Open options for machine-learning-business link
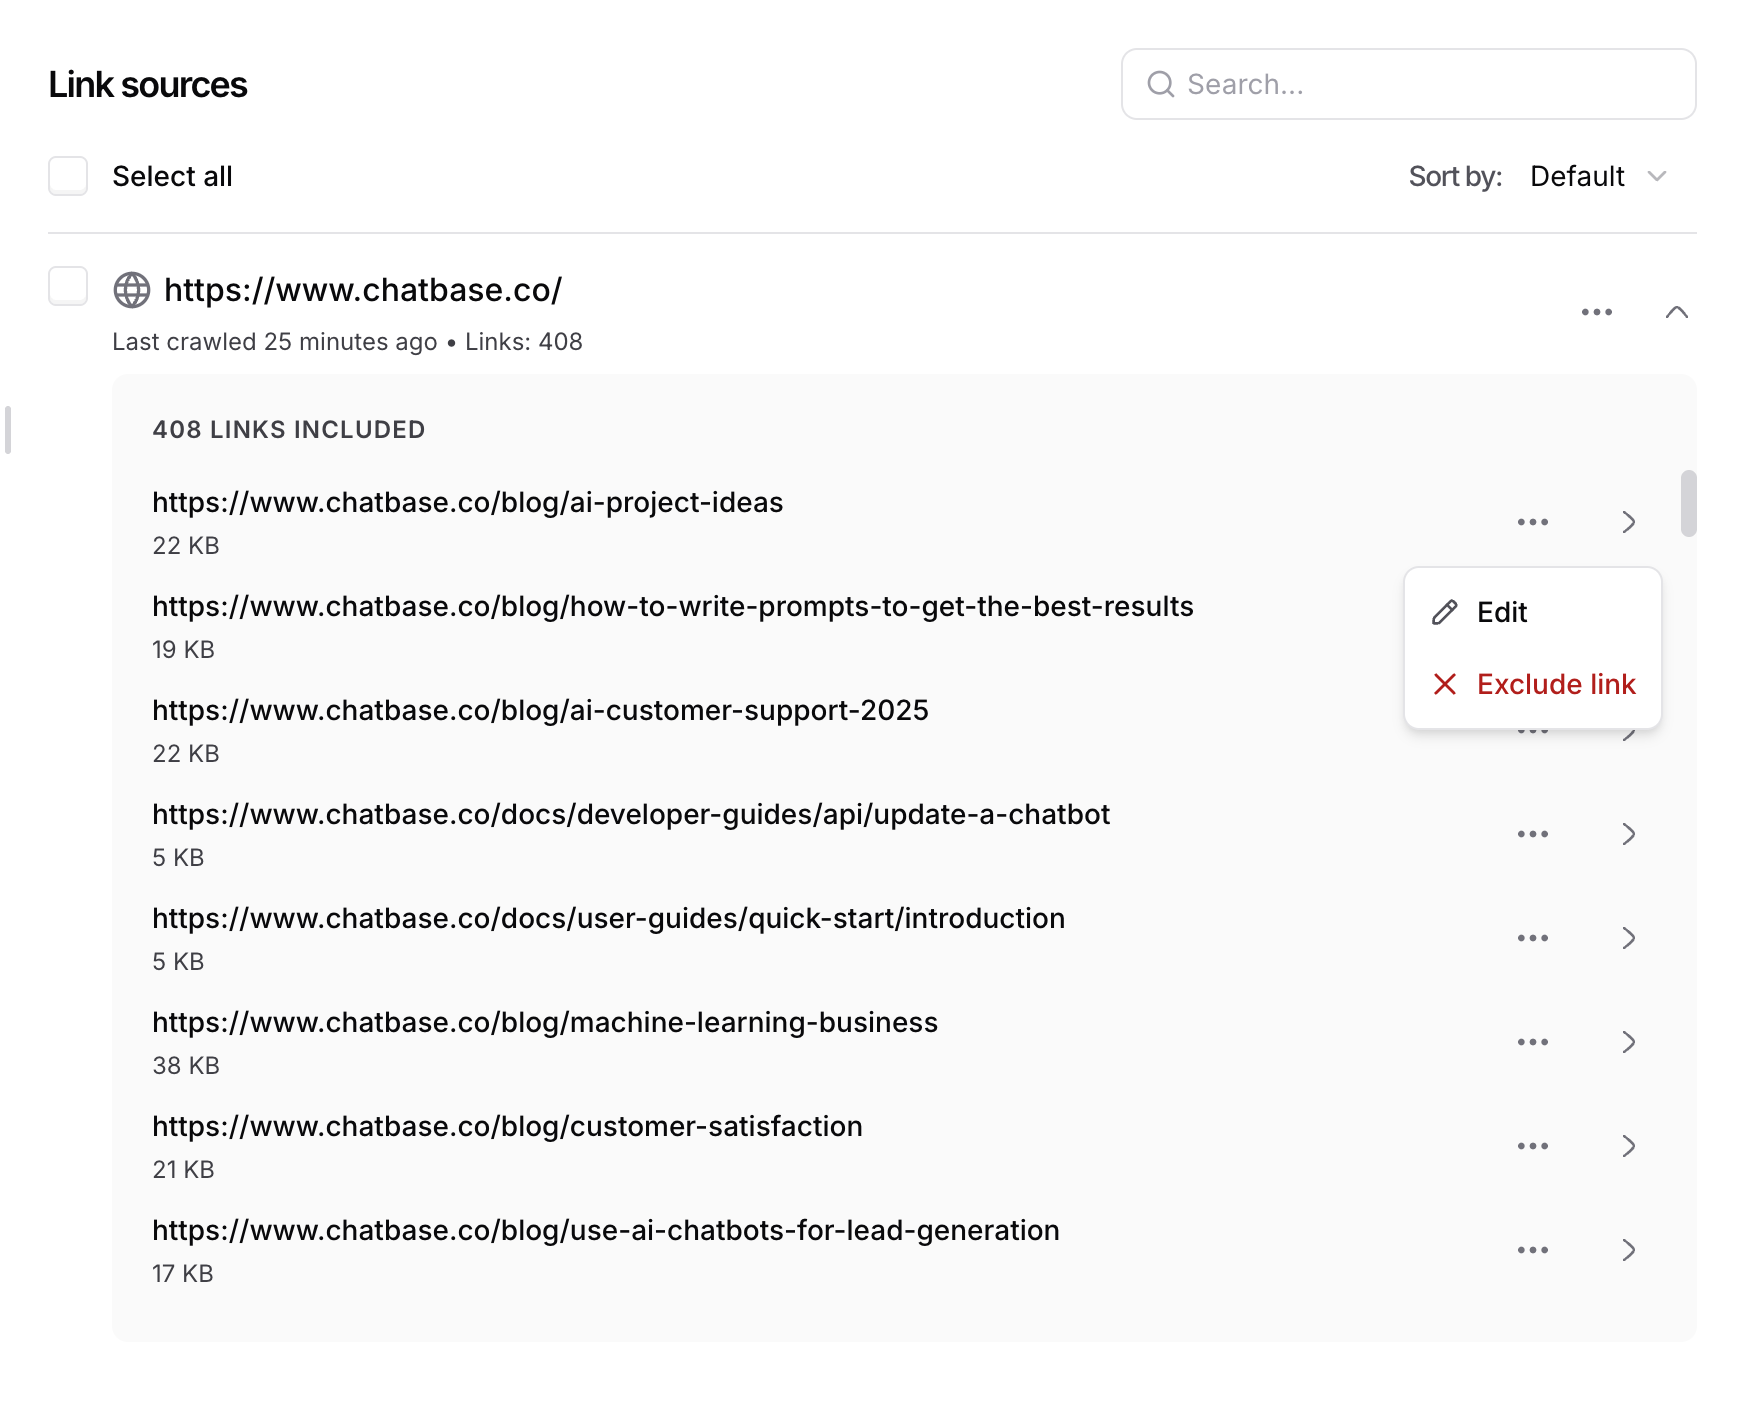 [x=1532, y=1042]
